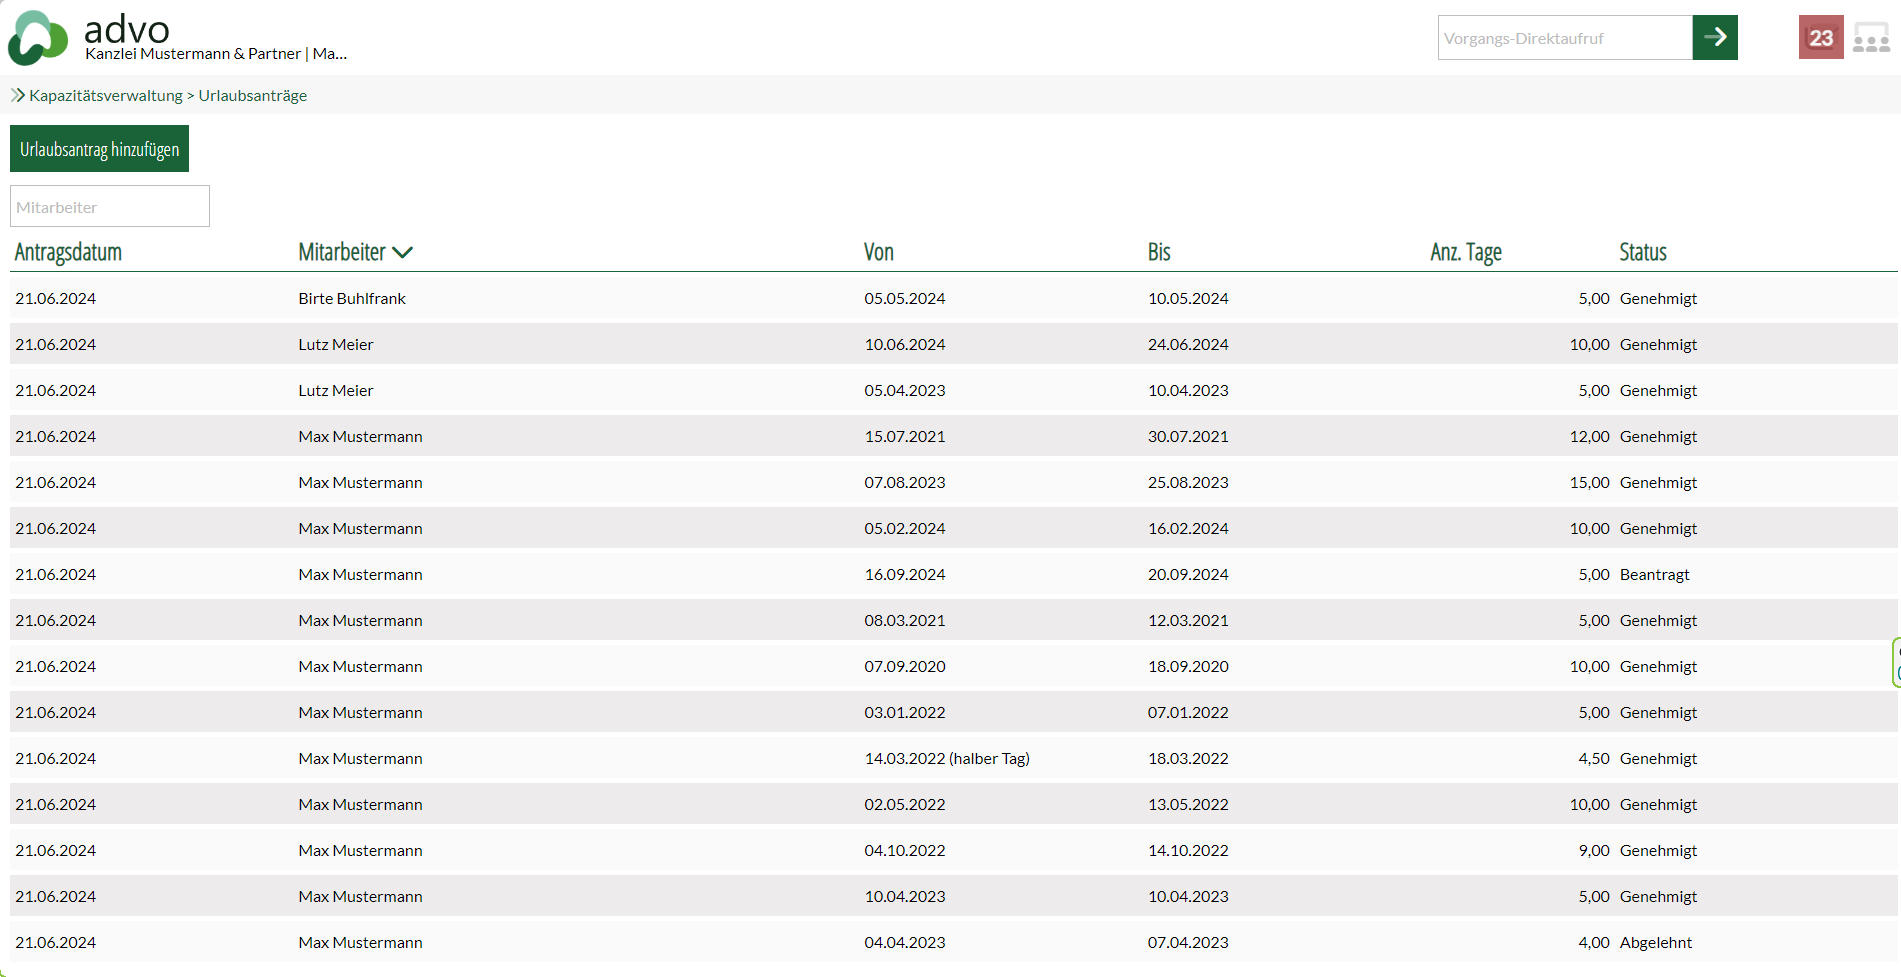Click the Vorgangs-Direktaufruf input field
This screenshot has width=1901, height=977.
(x=1564, y=38)
